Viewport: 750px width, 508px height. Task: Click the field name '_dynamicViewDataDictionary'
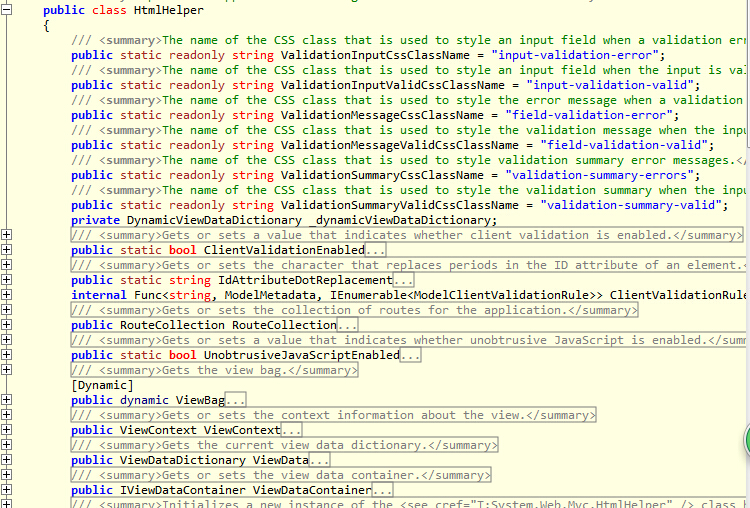pyautogui.click(x=400, y=221)
